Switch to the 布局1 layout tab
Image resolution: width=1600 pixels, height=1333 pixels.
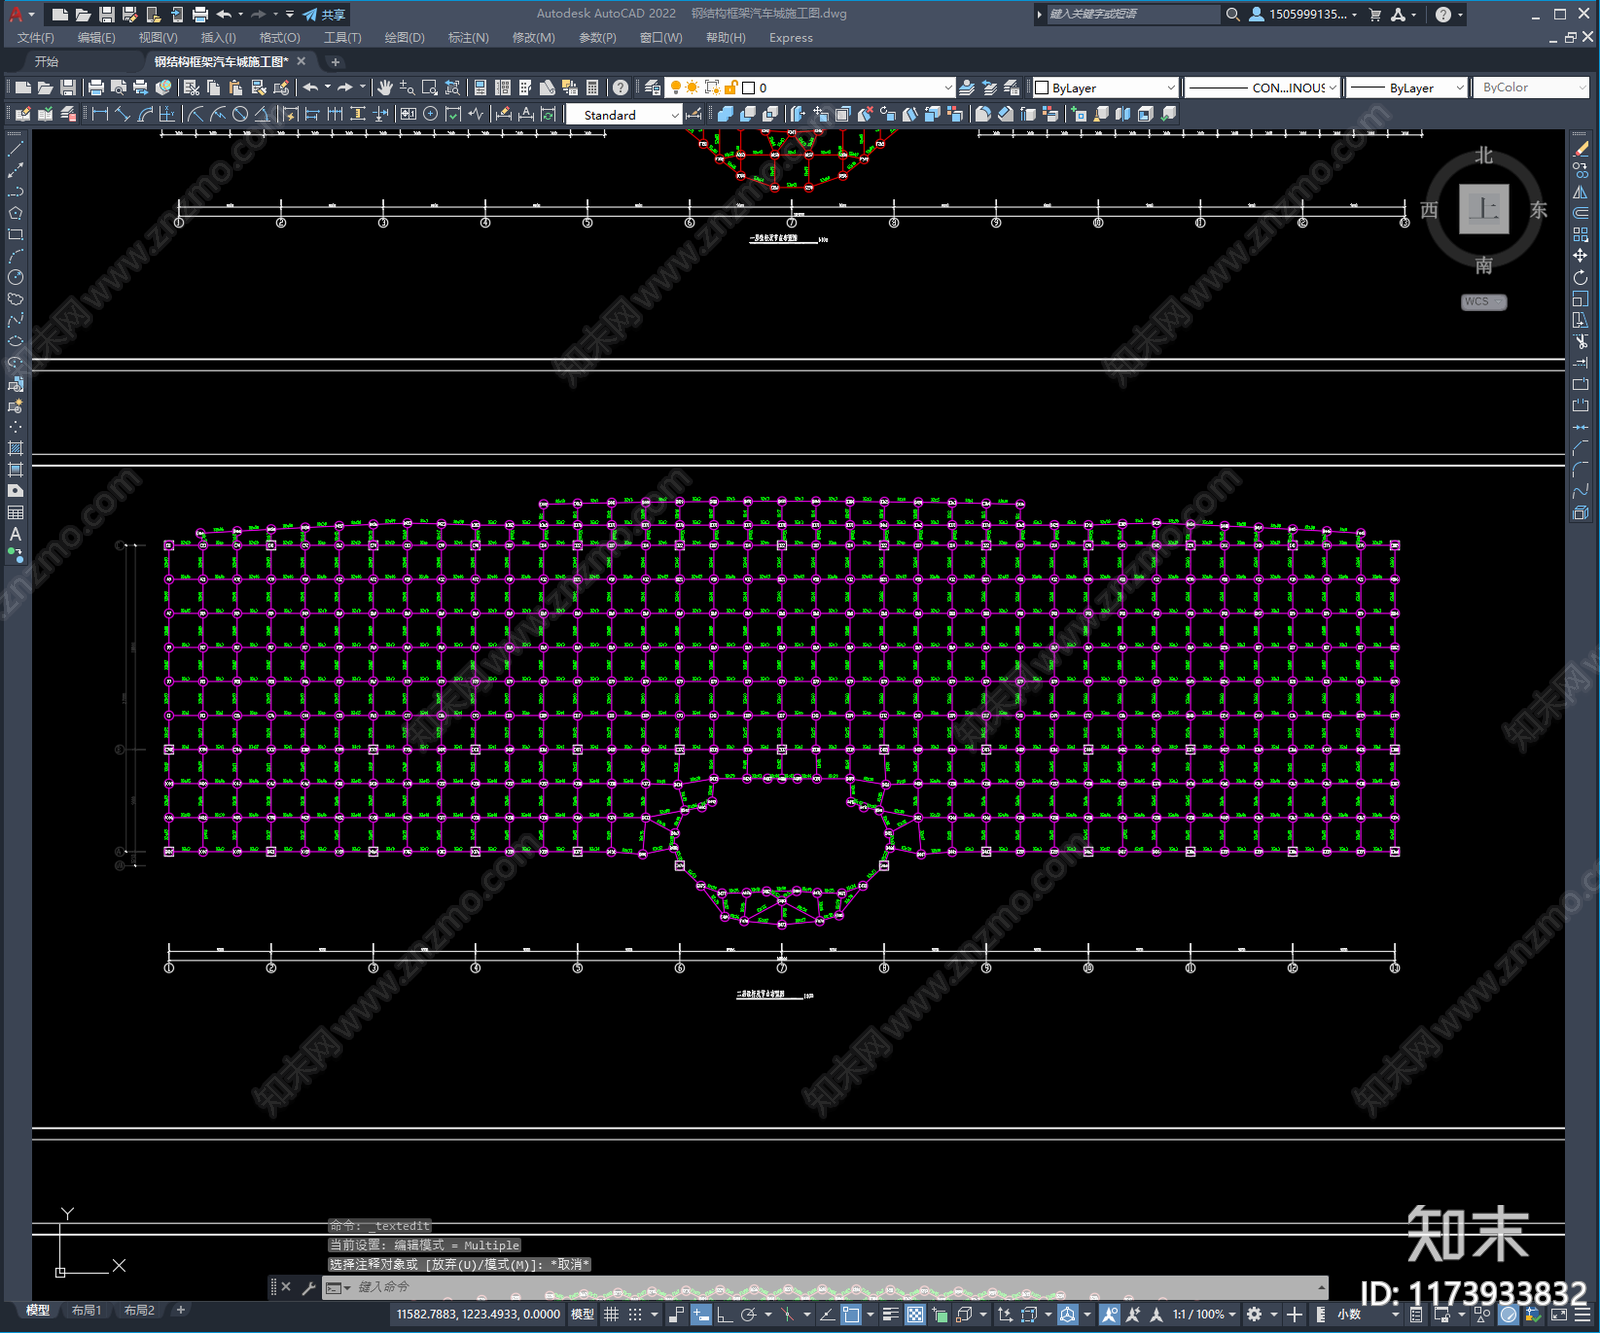86,1310
